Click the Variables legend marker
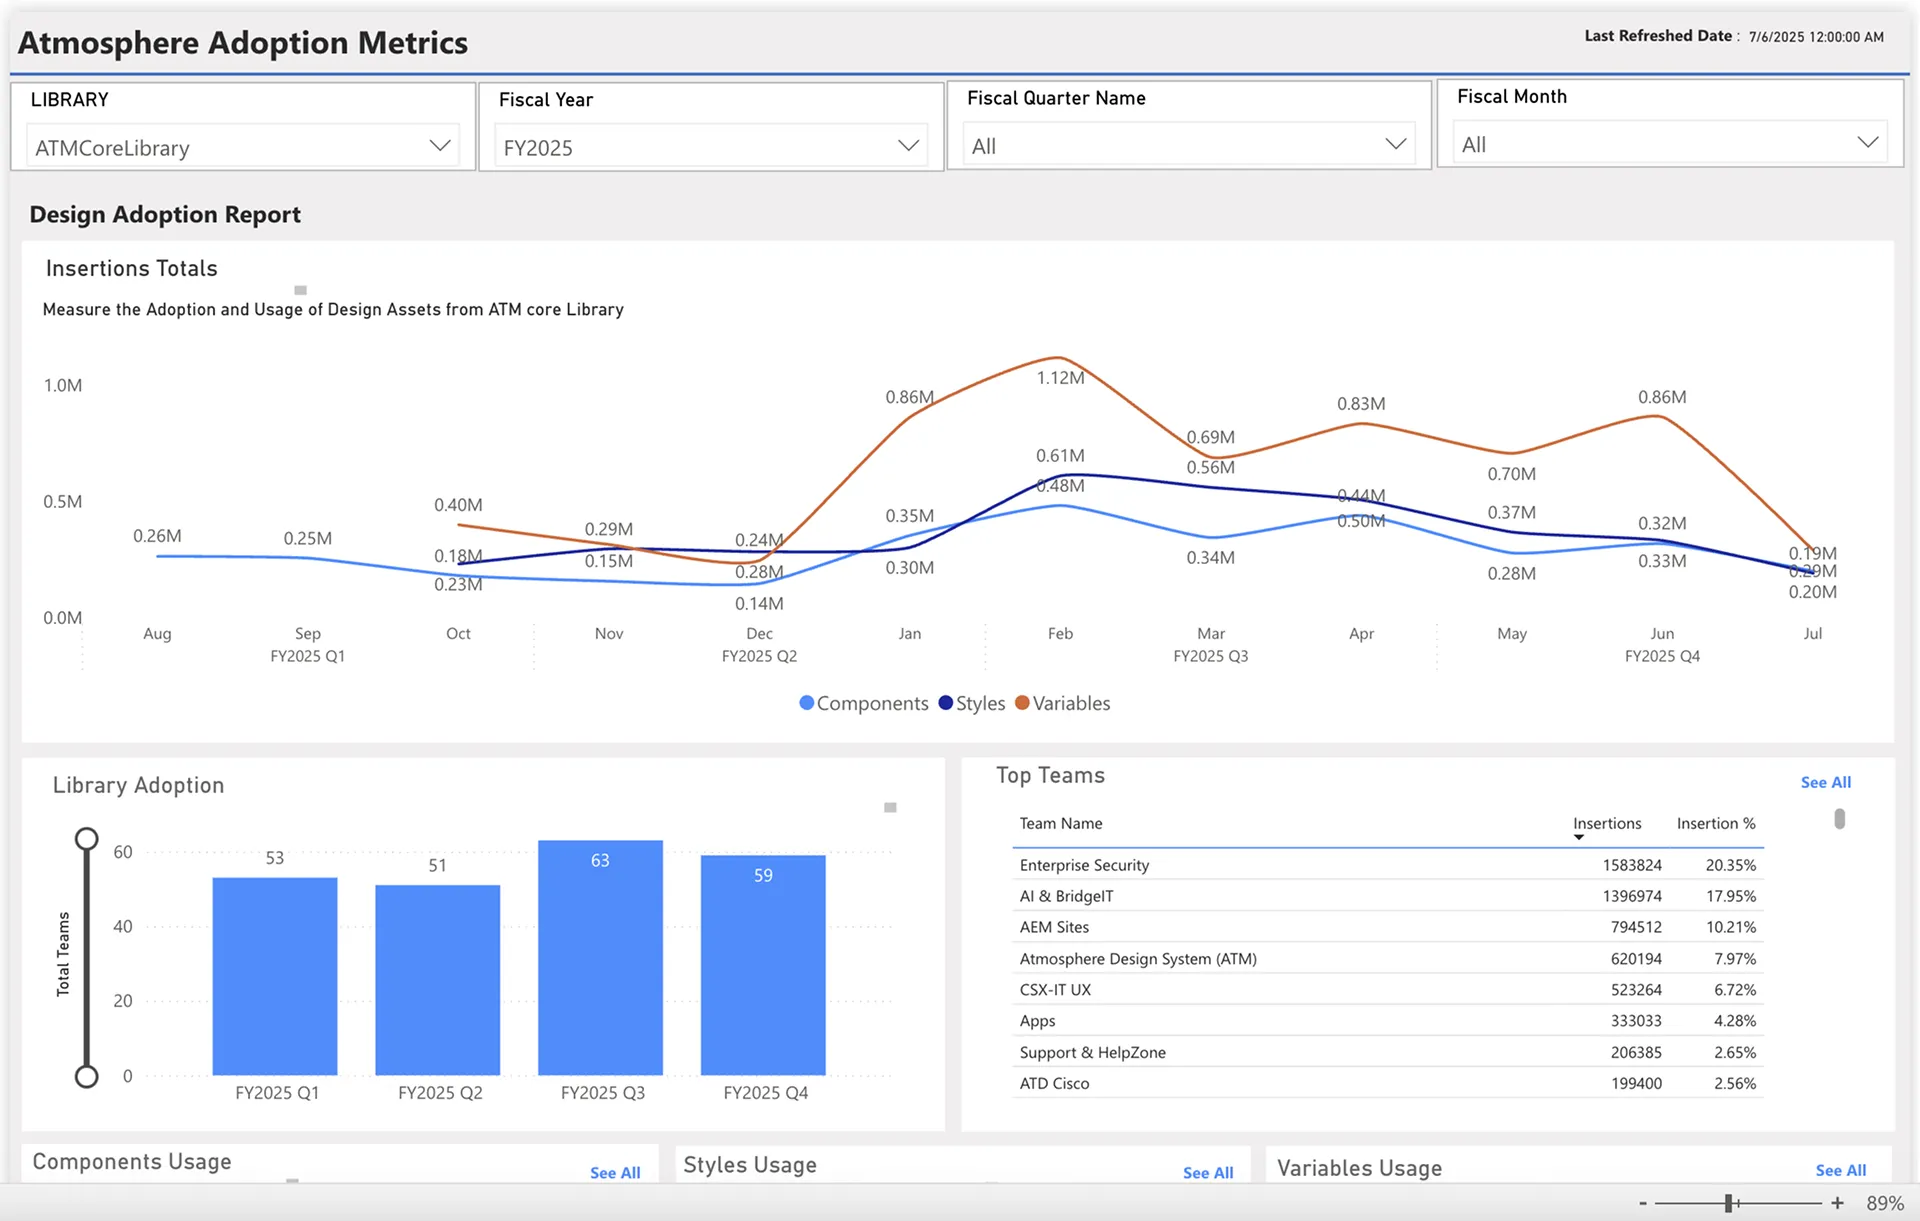The width and height of the screenshot is (1920, 1221). [x=1022, y=703]
